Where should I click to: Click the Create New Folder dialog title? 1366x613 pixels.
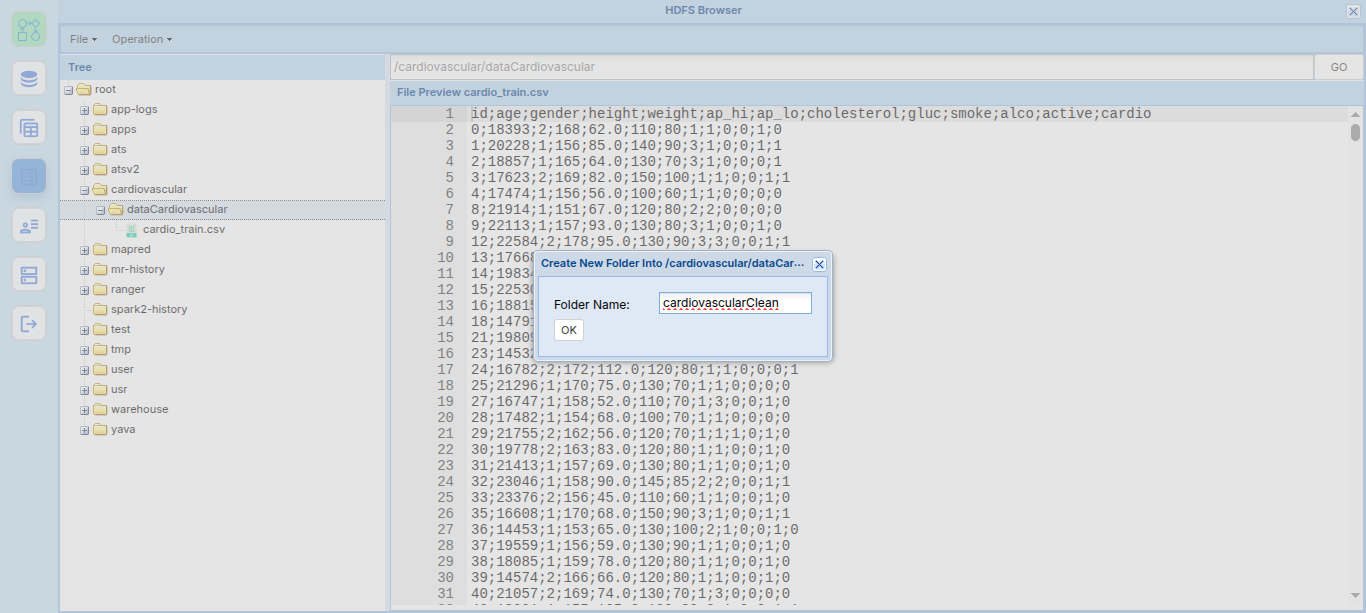point(672,263)
